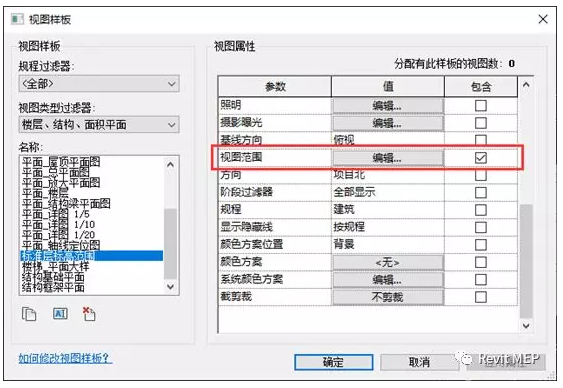Click the 视图范围 parameter name
Viewport: 563px width, 388px height.
241,157
